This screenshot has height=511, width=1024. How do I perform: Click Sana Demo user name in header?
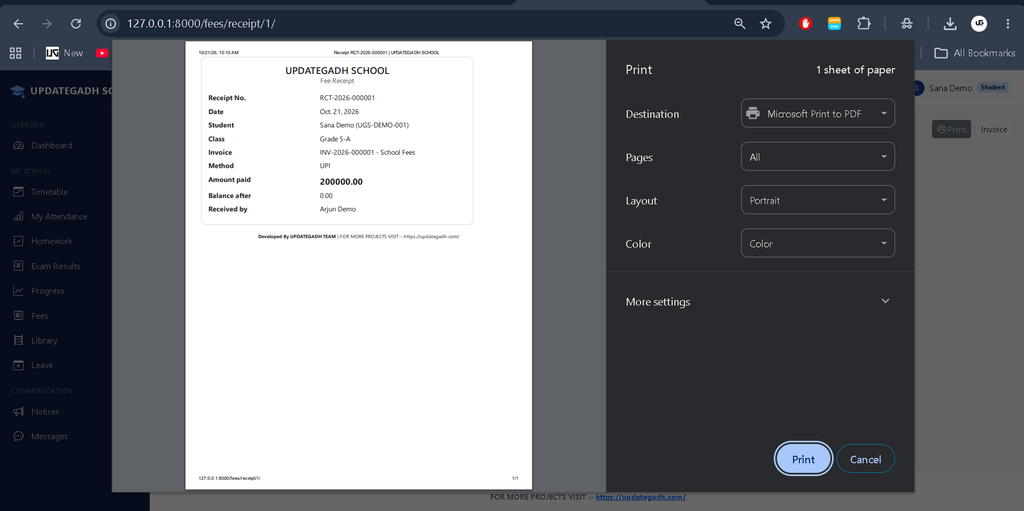coord(950,88)
